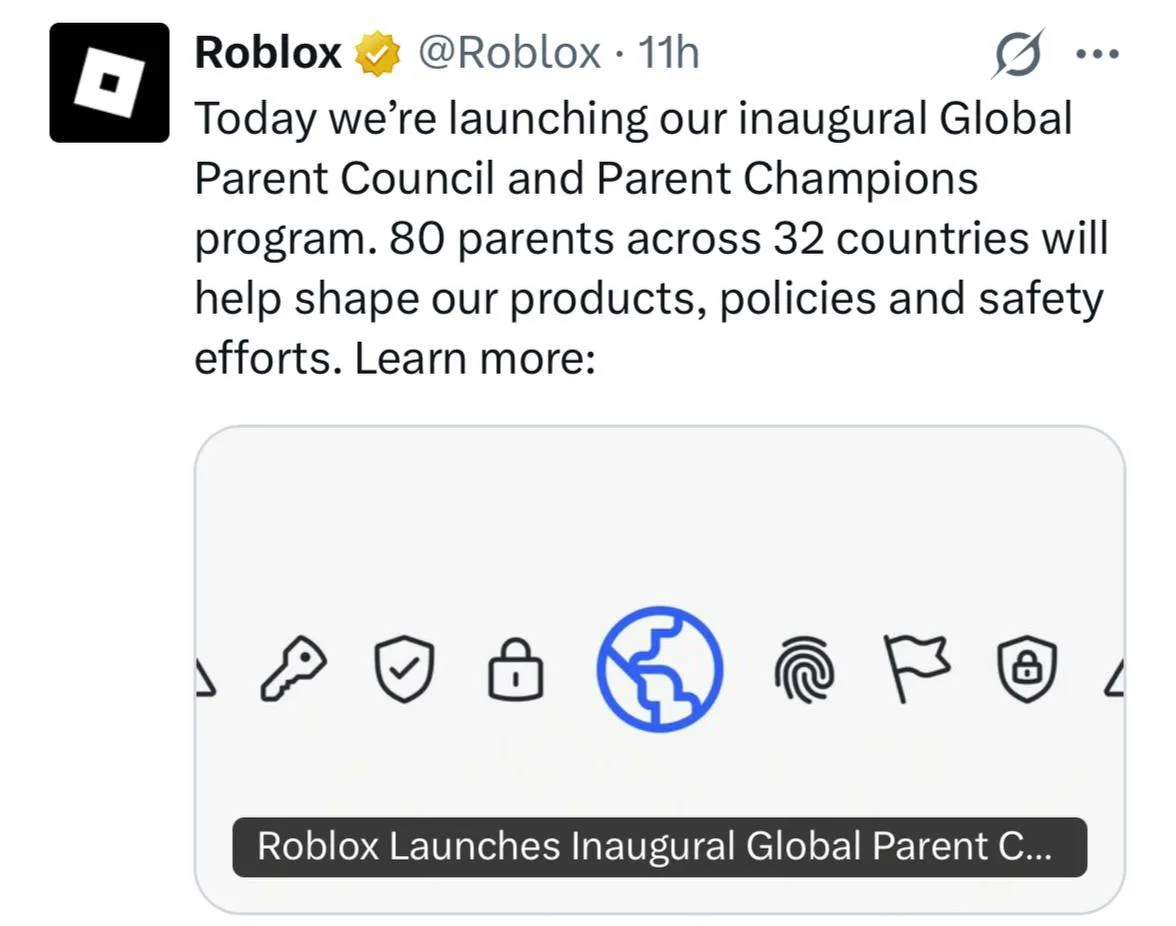
Task: Open the Roblox profile avatar
Action: click(x=109, y=82)
